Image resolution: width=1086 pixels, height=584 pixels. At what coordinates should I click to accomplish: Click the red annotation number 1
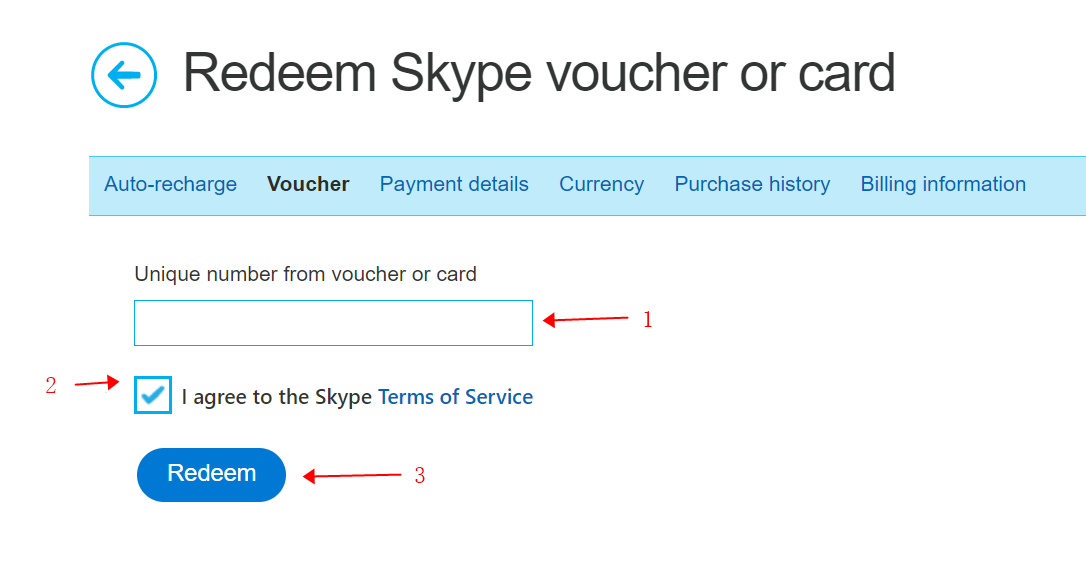647,320
